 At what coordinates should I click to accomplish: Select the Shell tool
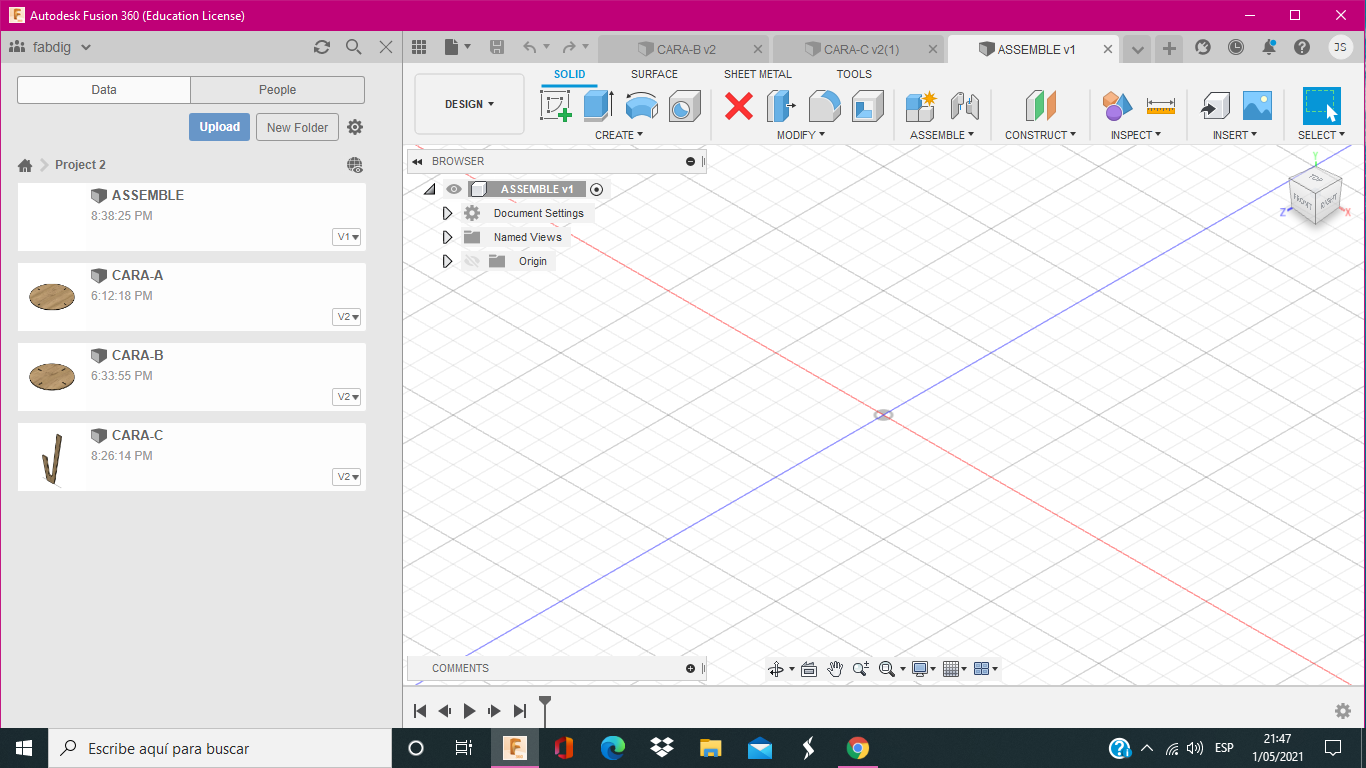pyautogui.click(x=867, y=105)
